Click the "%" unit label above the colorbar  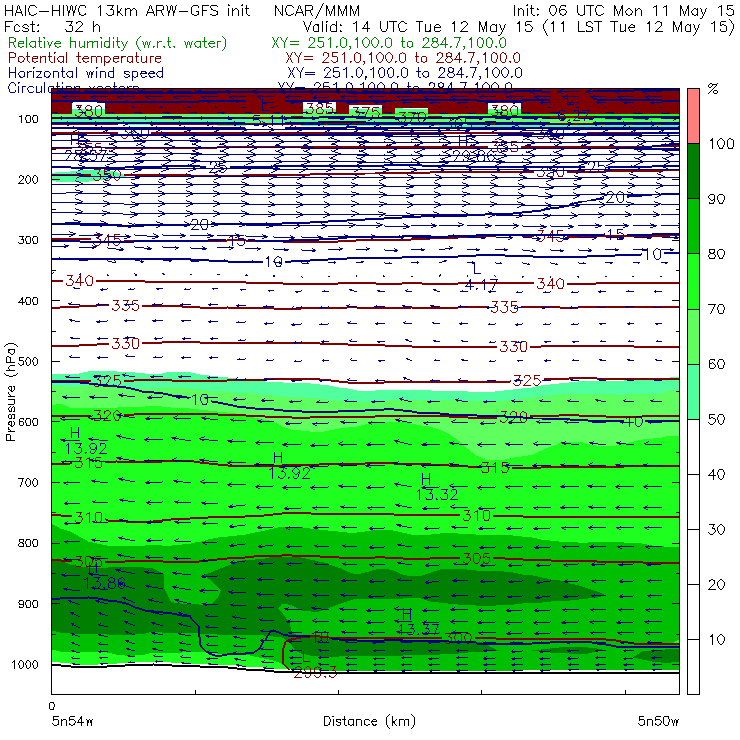tap(713, 89)
